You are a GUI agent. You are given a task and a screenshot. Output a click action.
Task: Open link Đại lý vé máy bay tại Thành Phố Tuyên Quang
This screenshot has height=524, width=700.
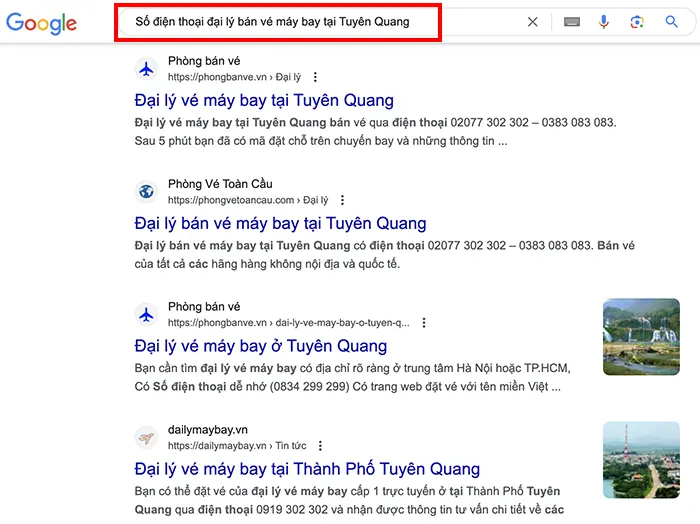[x=307, y=469]
